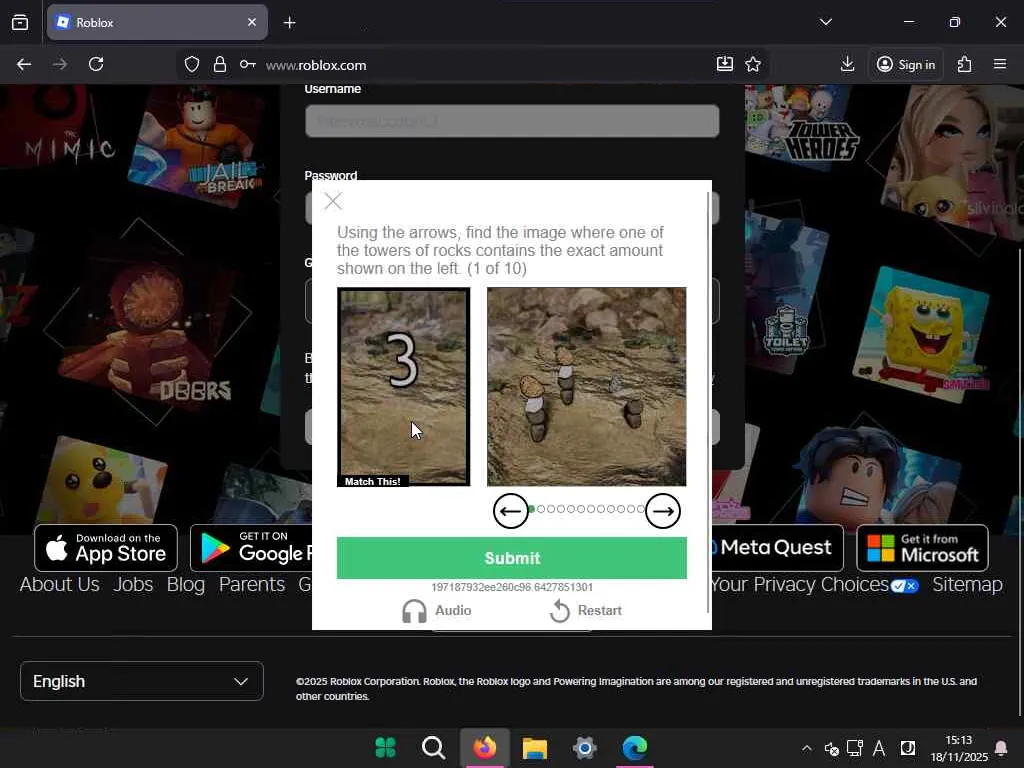Viewport: 1024px width, 768px height.
Task: Open Settings gear in taskbar
Action: (584, 748)
